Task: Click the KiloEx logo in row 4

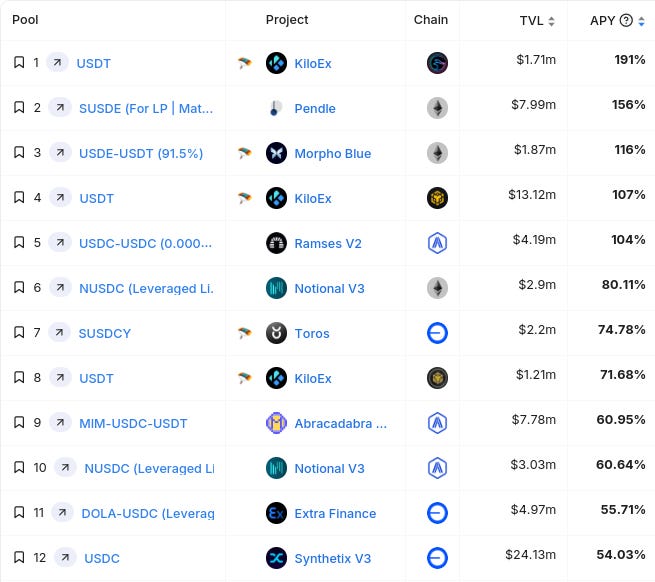Action: pos(276,198)
